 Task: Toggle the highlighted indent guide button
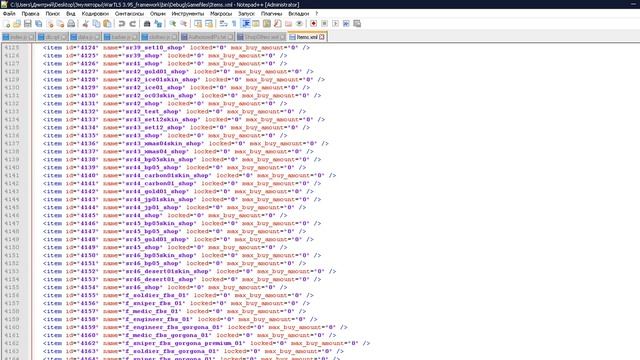tap(246, 24)
